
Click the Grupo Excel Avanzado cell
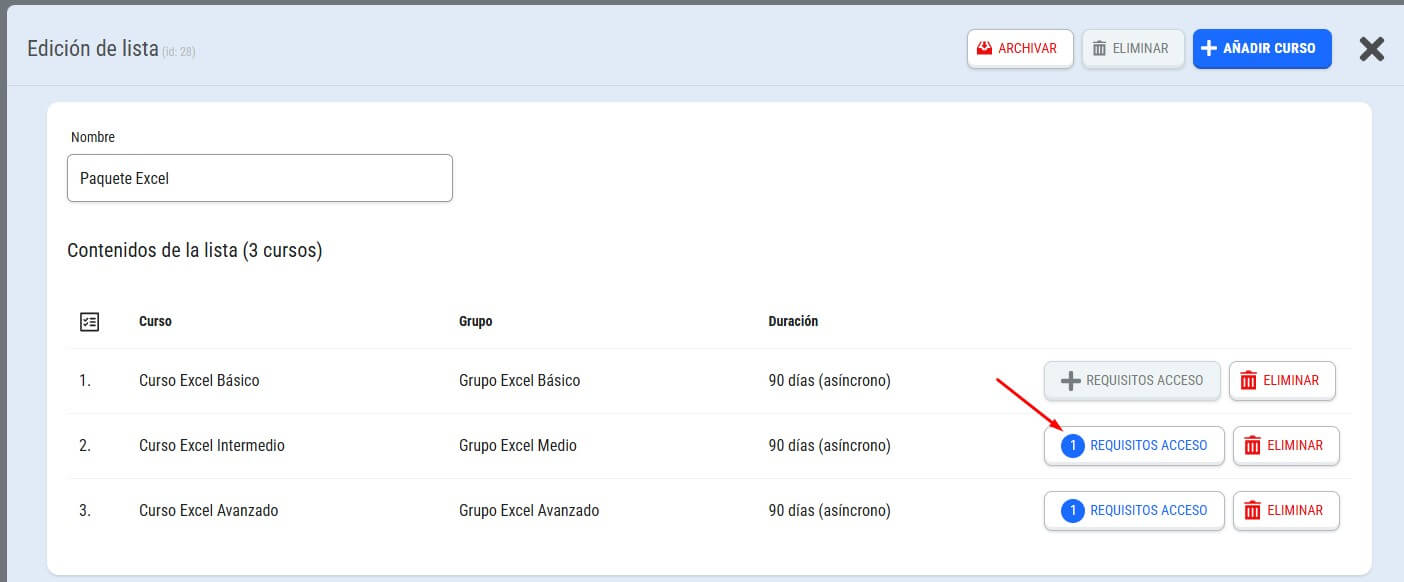(x=529, y=511)
